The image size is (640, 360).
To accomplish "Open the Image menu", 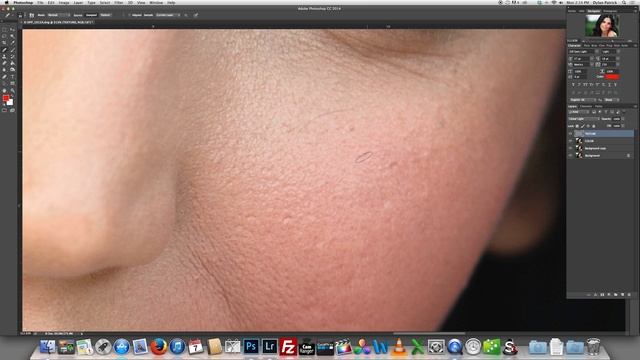I will coord(64,2).
